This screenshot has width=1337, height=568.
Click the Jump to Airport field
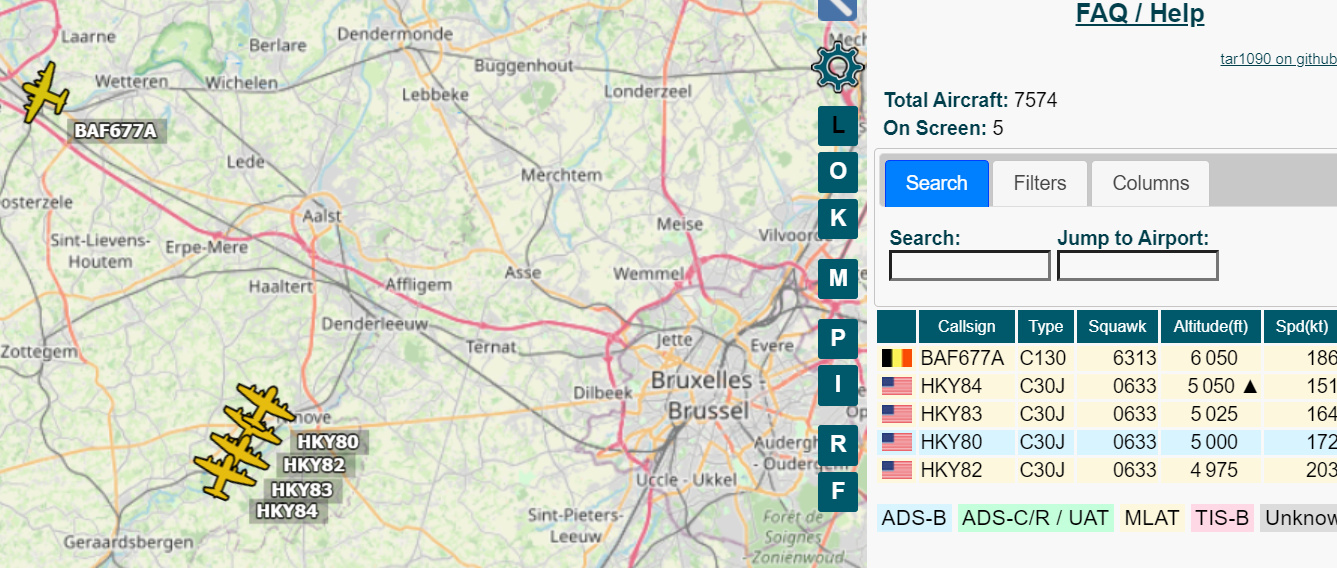click(x=1137, y=266)
